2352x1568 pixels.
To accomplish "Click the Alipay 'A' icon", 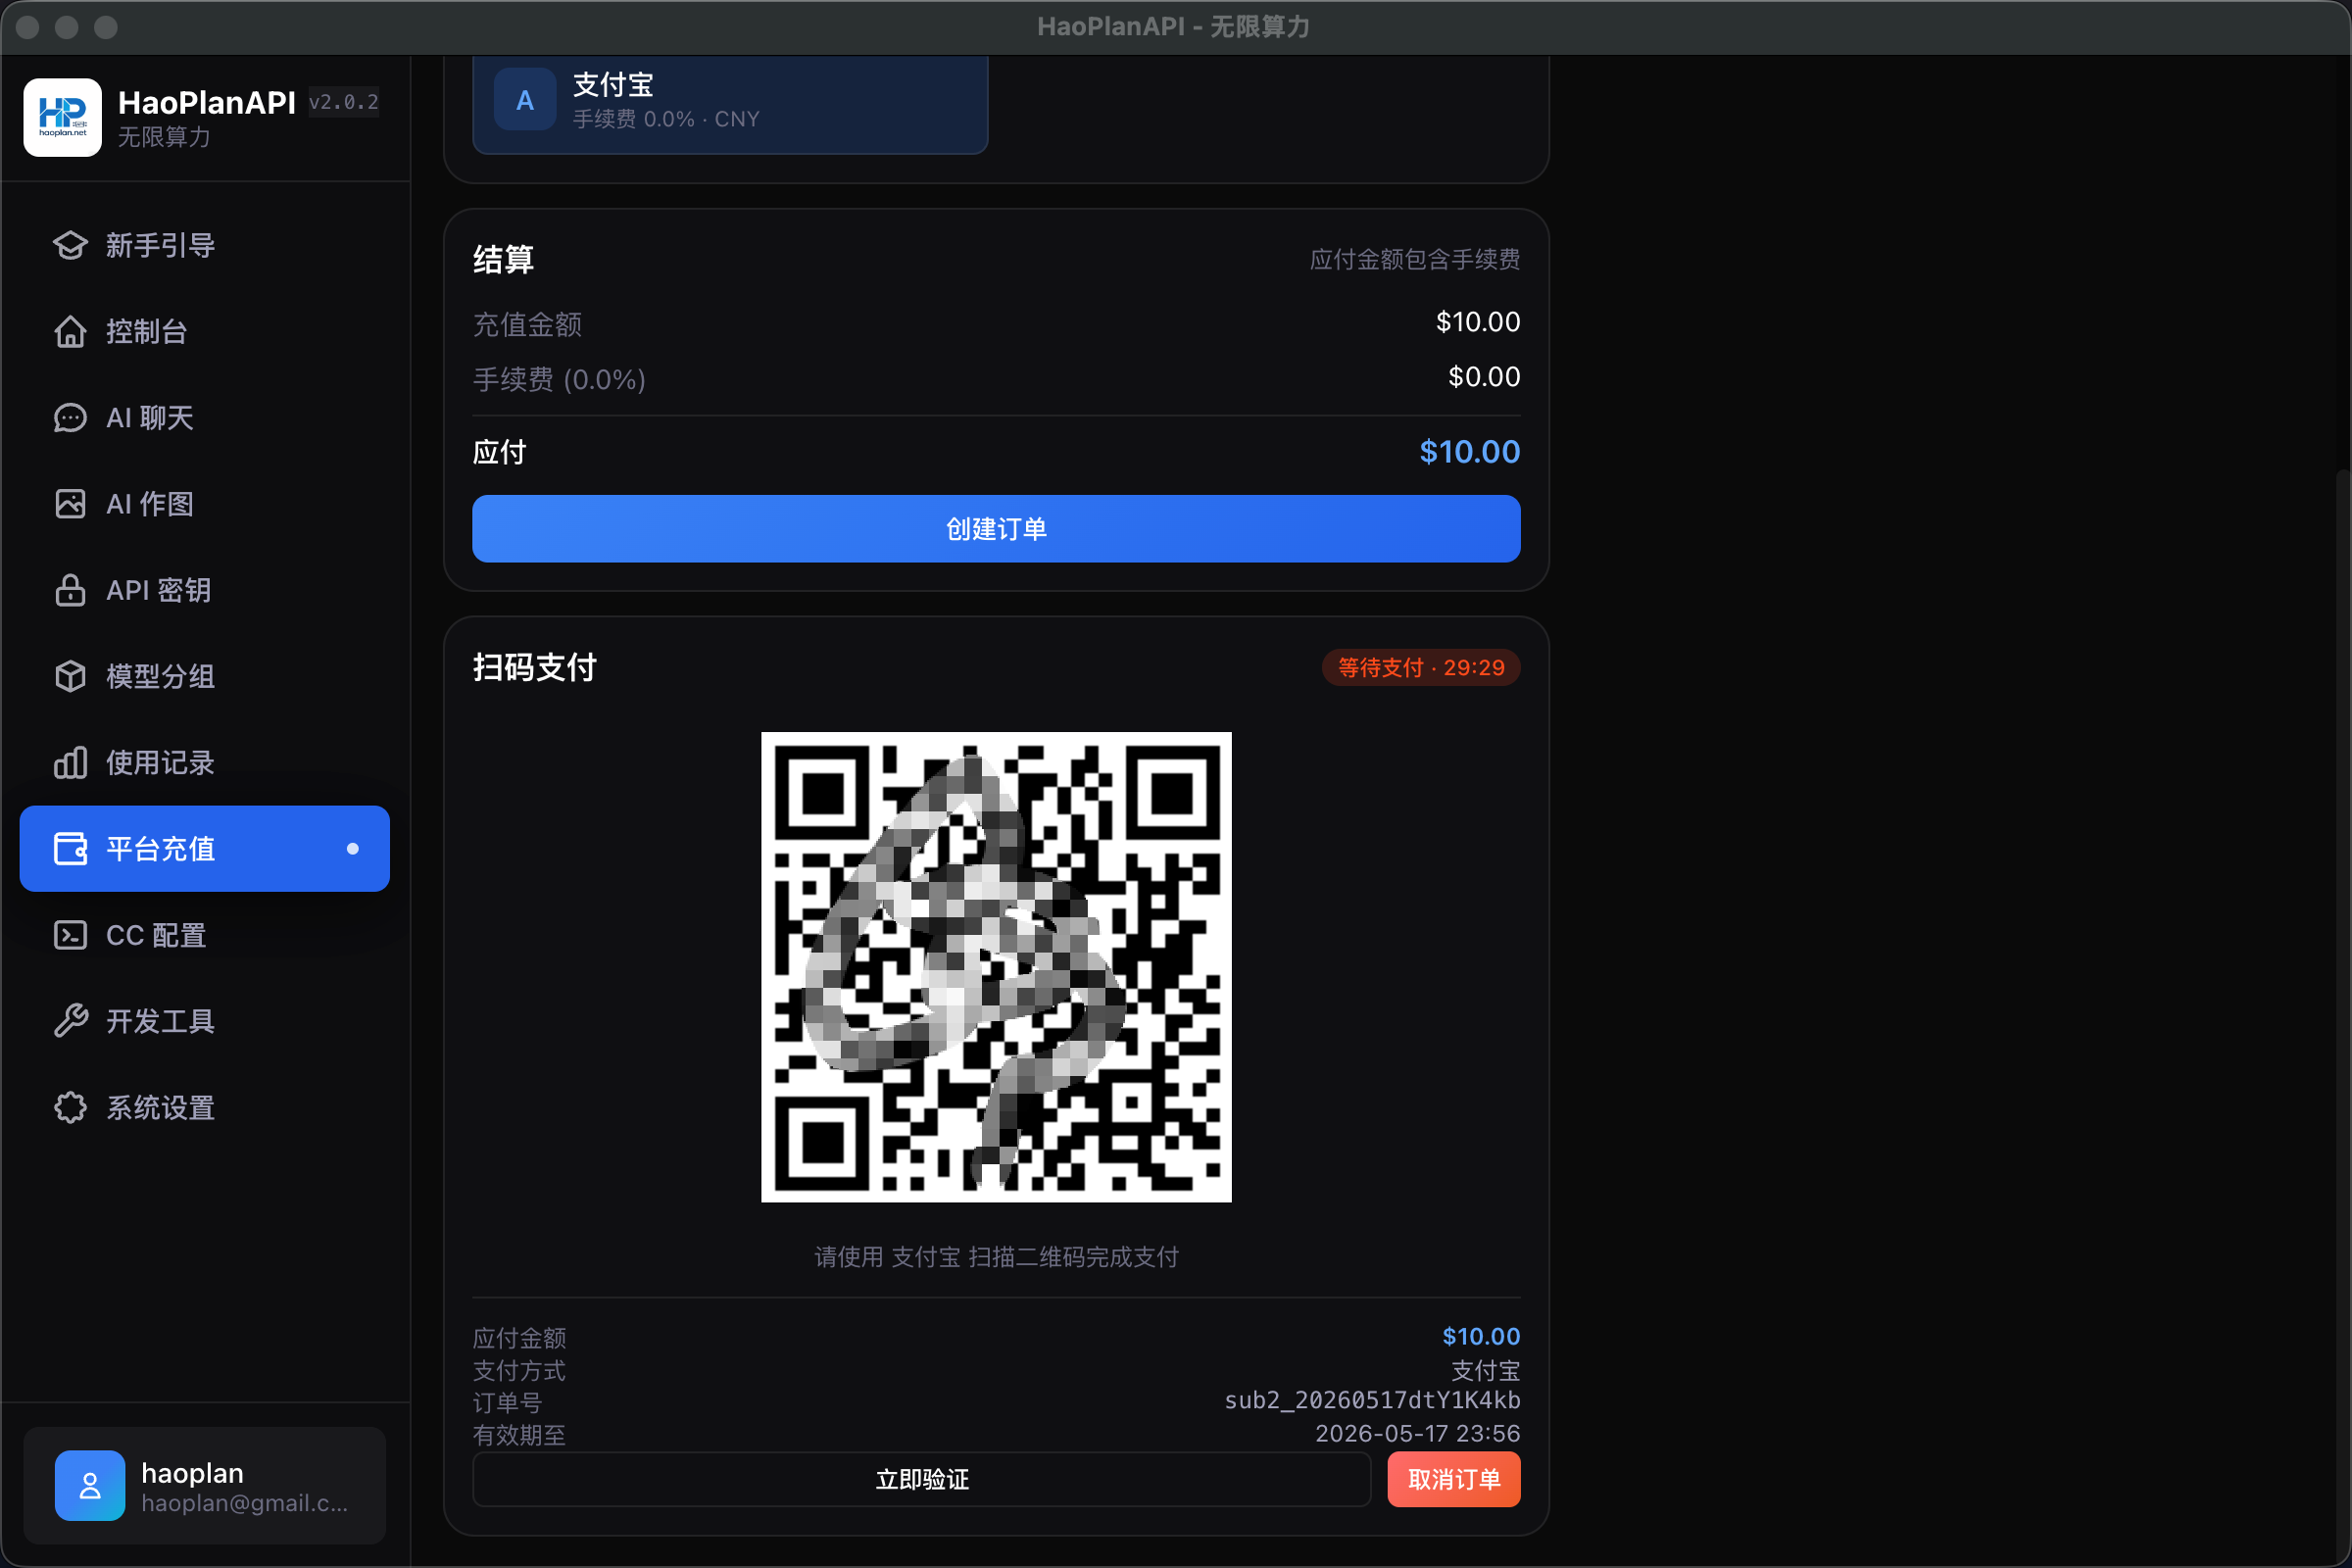I will point(525,100).
